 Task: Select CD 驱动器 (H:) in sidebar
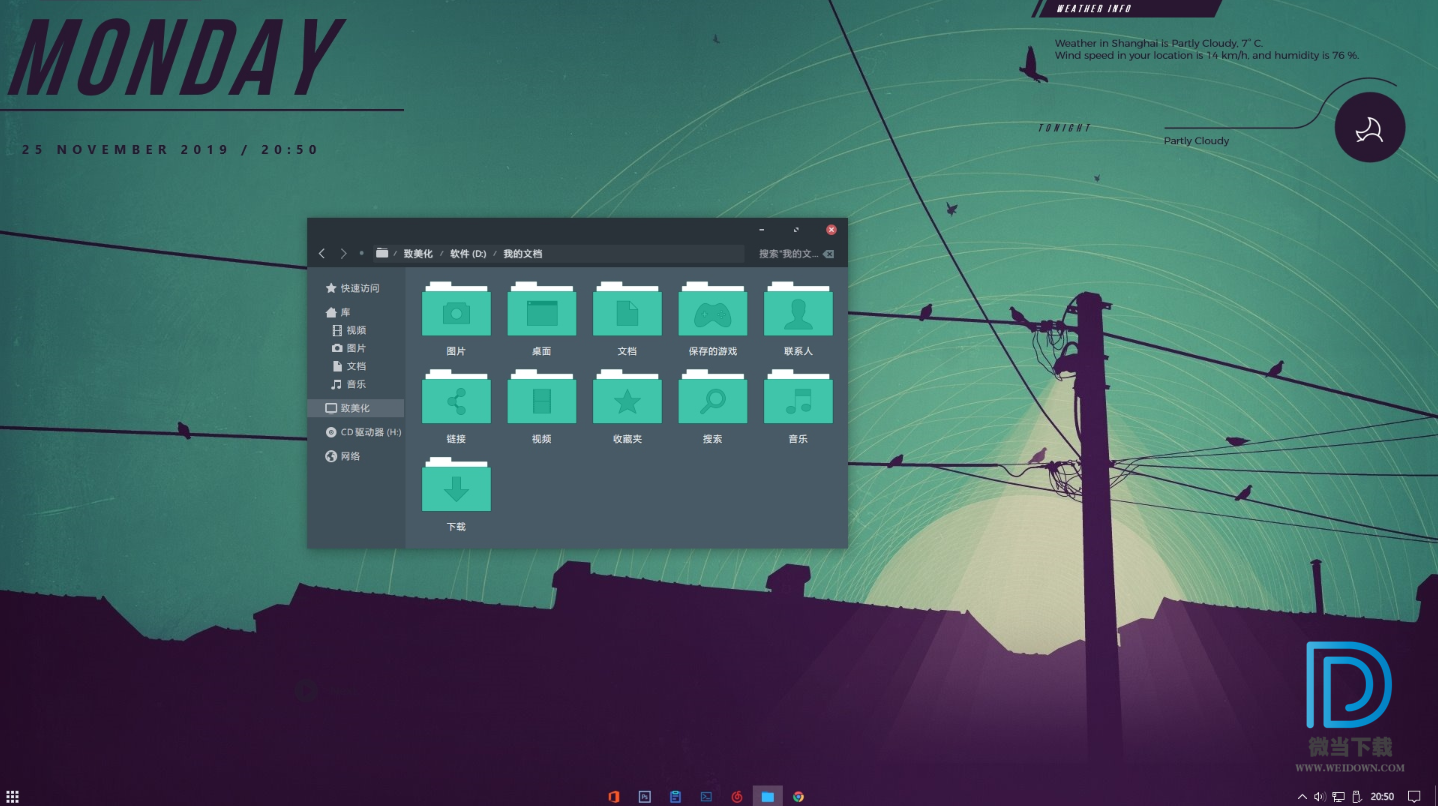point(364,432)
